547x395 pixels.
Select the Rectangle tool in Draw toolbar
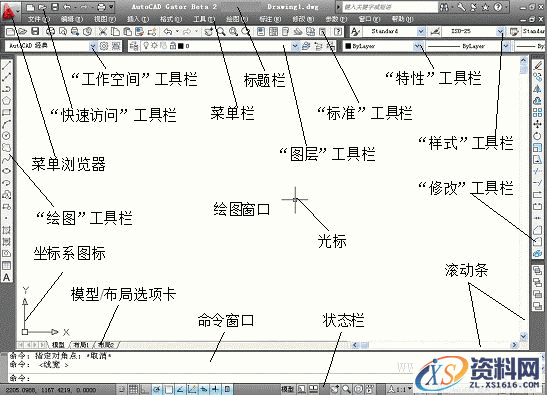pos(7,112)
